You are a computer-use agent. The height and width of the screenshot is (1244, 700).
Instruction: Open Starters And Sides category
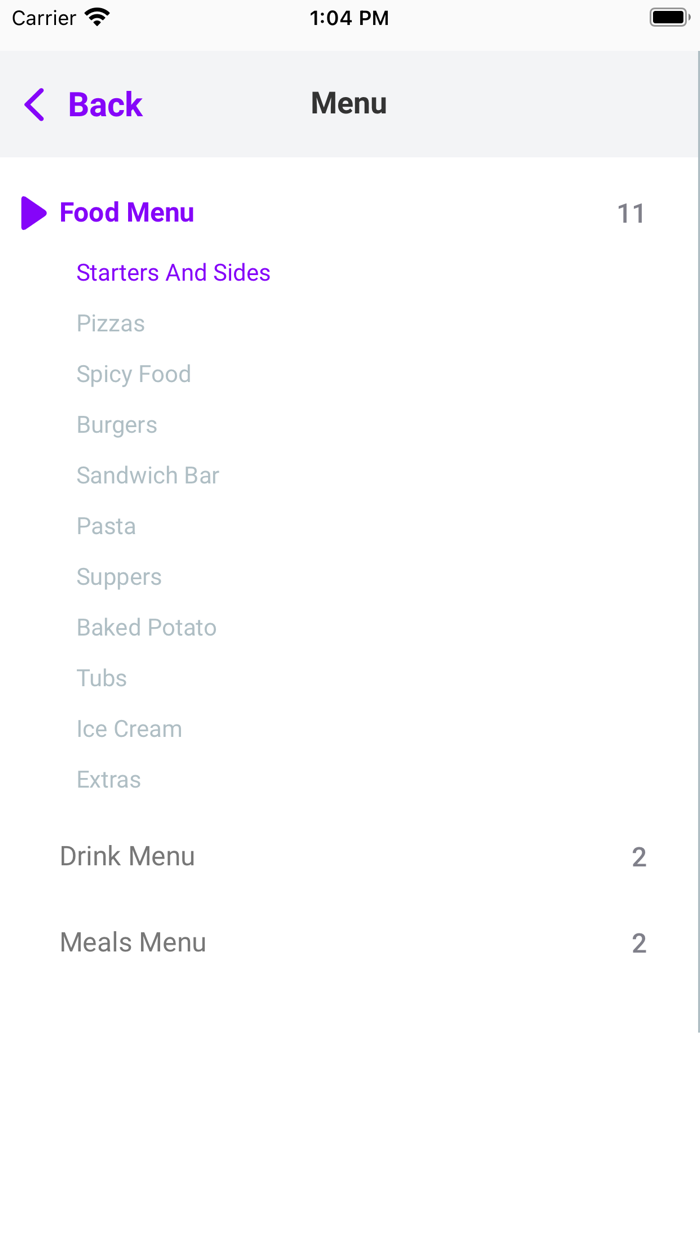point(173,273)
